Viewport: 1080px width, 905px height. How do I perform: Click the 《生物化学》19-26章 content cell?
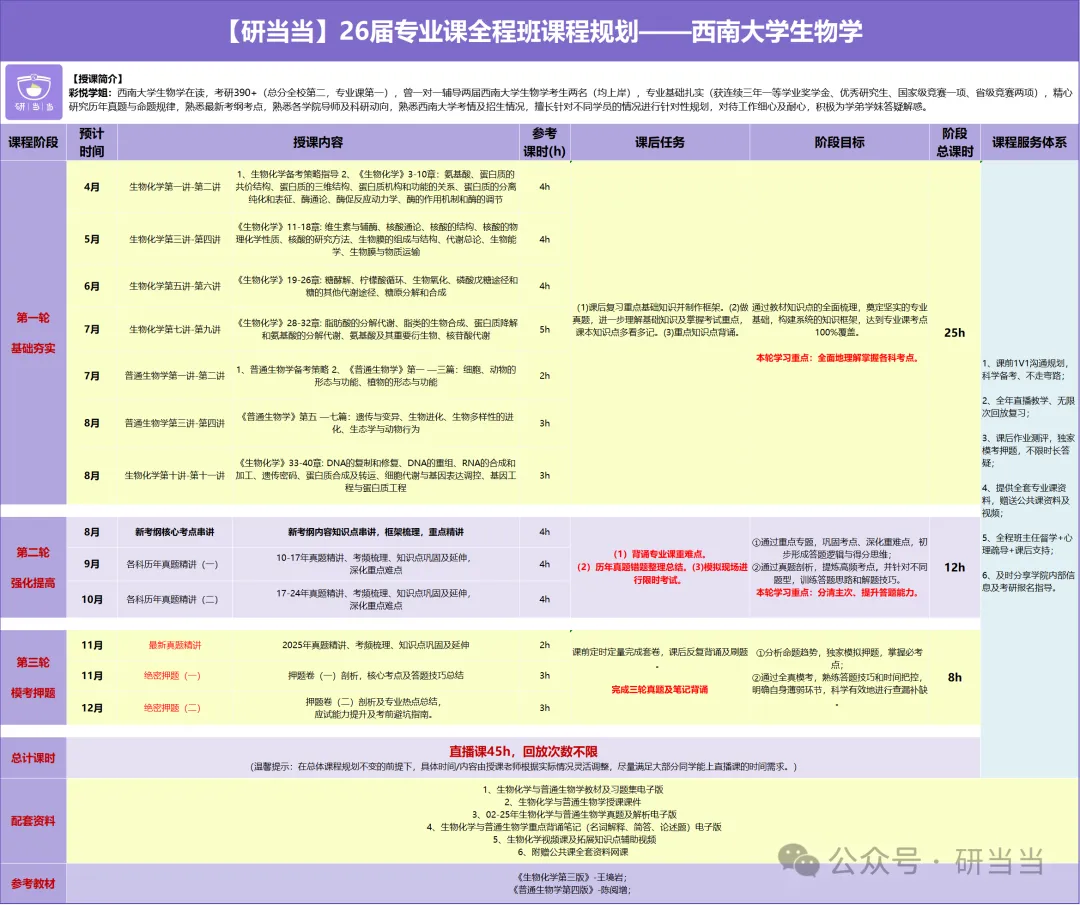(x=376, y=287)
